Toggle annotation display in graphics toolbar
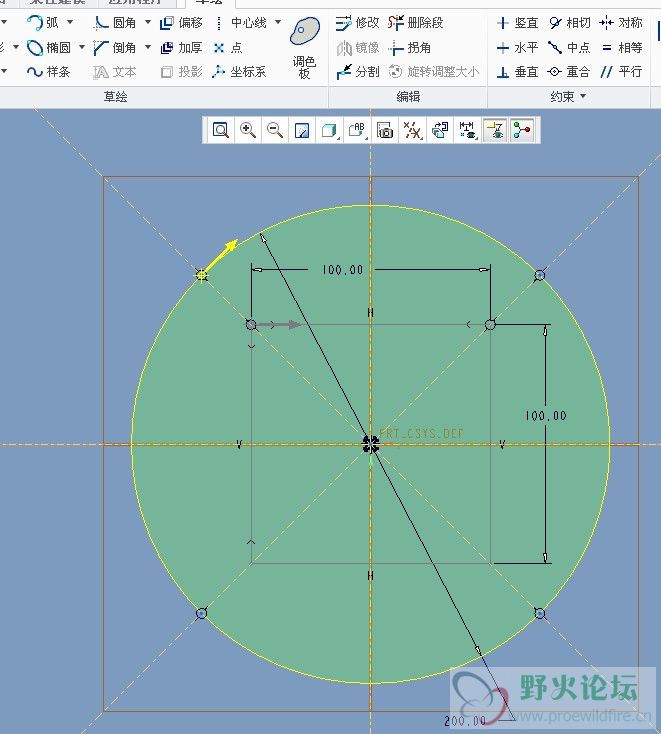 (495, 130)
